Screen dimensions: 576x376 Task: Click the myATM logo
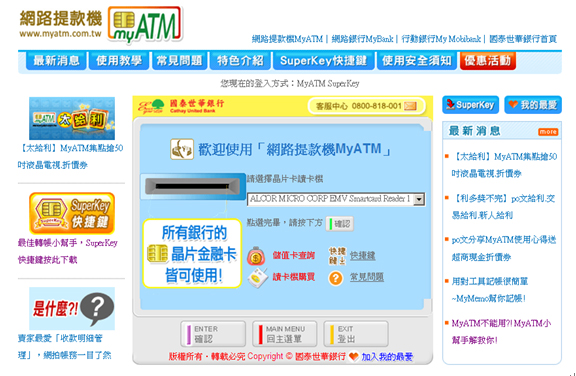[145, 24]
